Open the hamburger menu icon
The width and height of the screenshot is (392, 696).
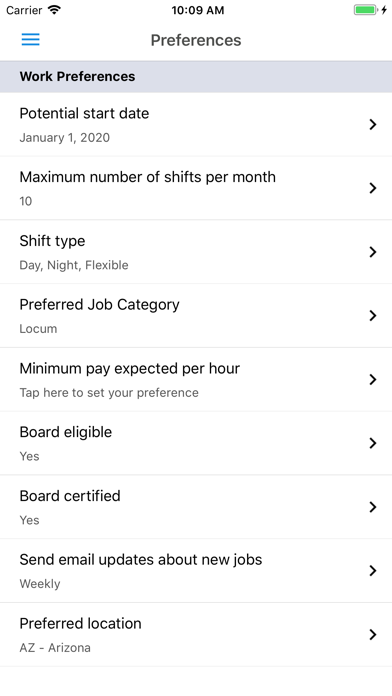(31, 40)
